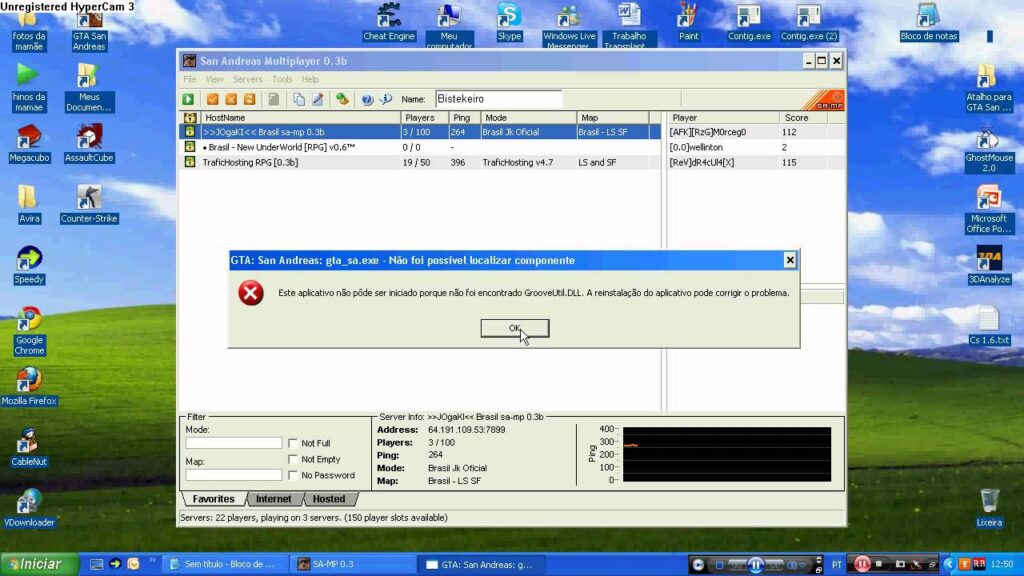
Task: Click OK in the GrooveUtil.DLL error dialog
Action: 515,328
